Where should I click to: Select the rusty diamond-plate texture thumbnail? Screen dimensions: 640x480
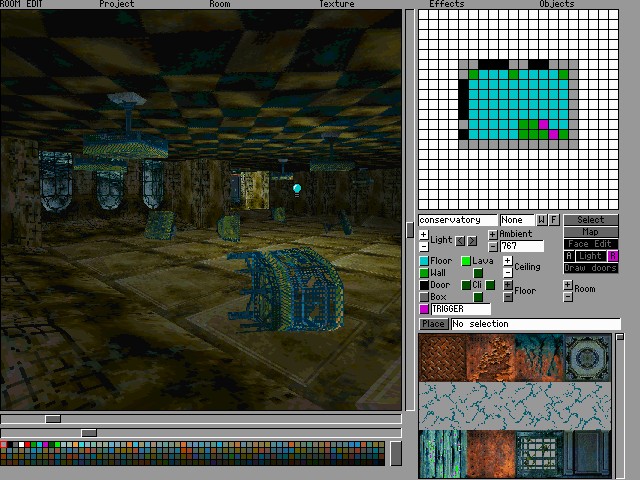click(442, 358)
